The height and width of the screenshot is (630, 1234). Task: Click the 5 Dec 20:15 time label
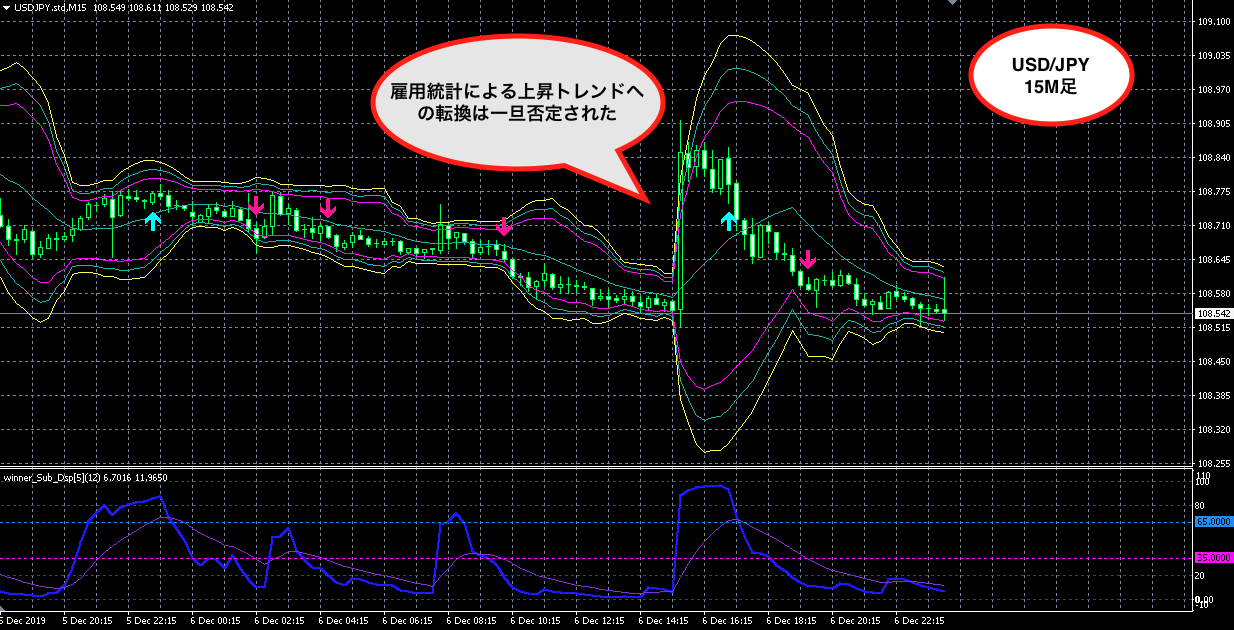[88, 620]
